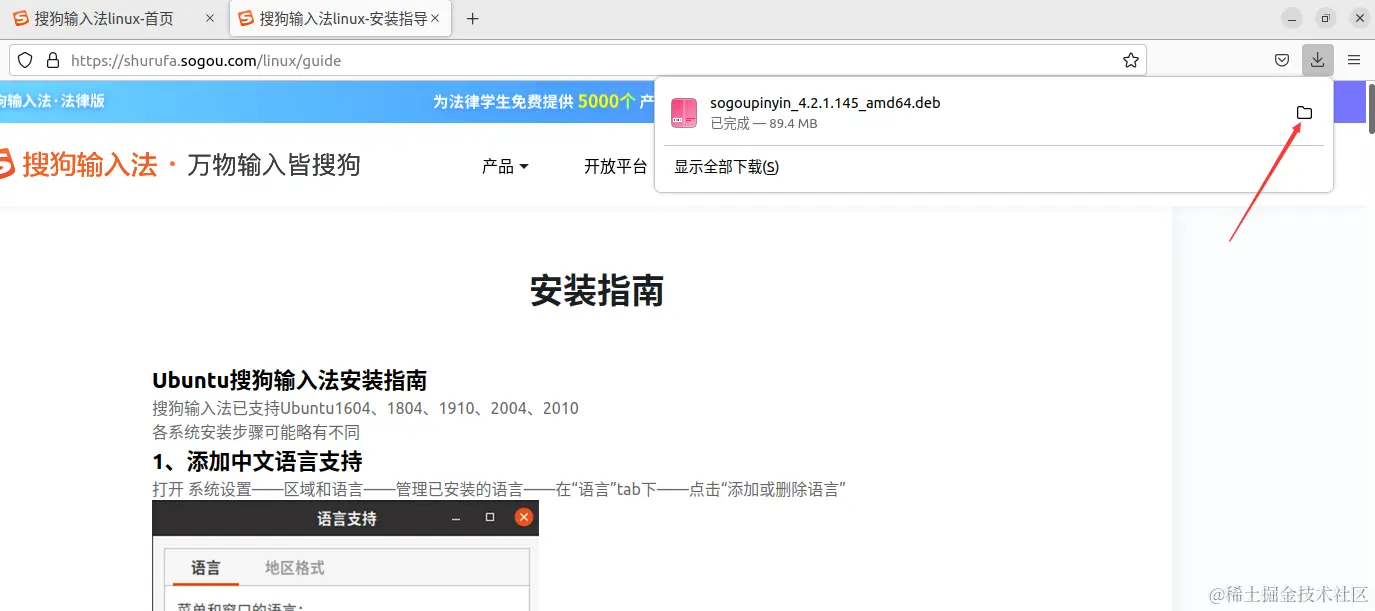Close the 搜狗输入法linux-安装指导 tab
Screen dimensions: 1375x611
click(x=435, y=18)
